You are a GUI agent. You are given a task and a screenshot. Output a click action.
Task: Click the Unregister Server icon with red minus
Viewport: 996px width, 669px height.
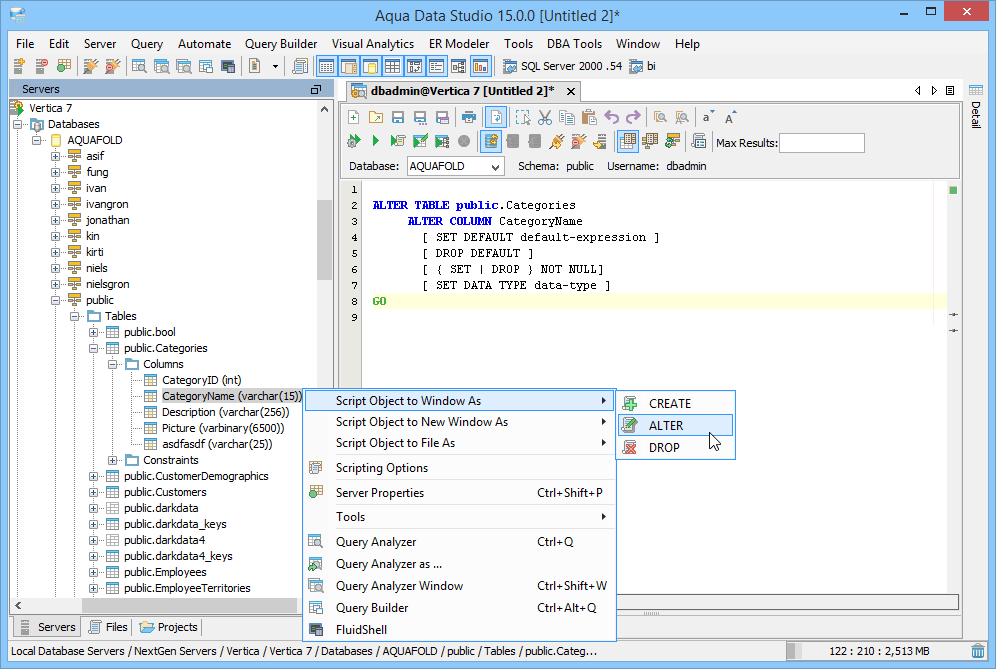pyautogui.click(x=41, y=66)
